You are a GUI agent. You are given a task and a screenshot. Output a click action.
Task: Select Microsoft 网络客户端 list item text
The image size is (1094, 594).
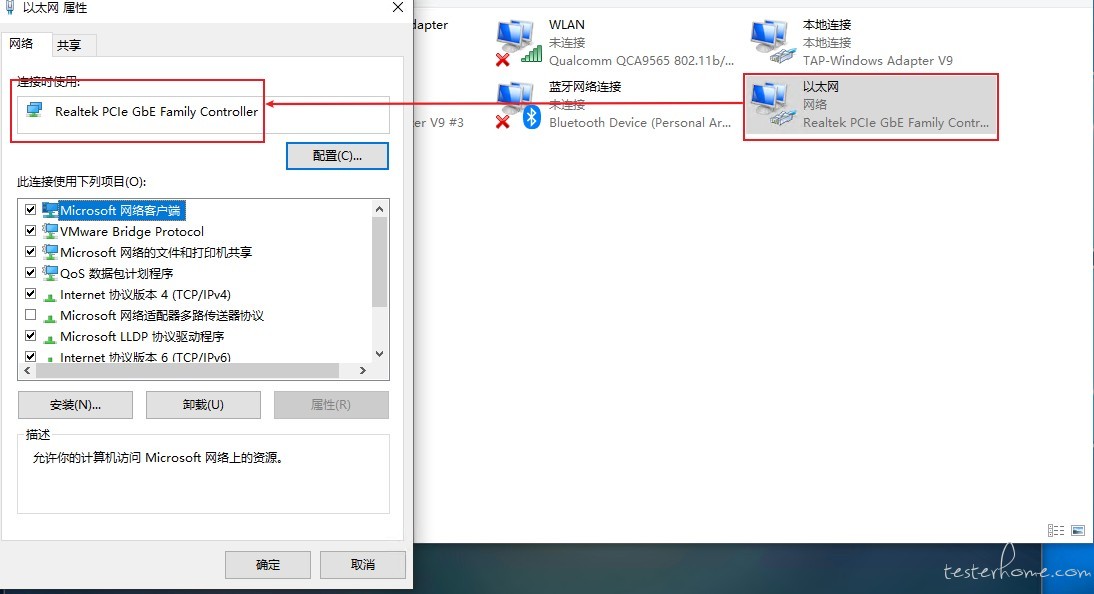(121, 210)
